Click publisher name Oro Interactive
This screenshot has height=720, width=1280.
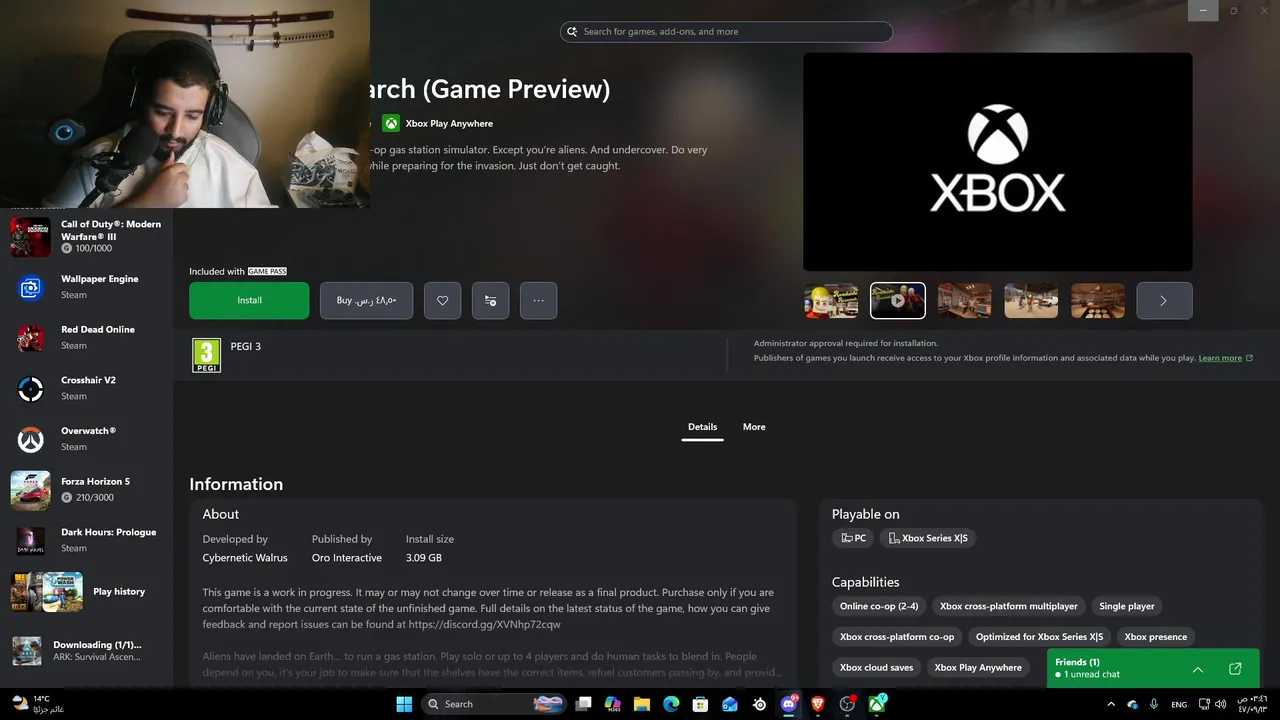[346, 558]
